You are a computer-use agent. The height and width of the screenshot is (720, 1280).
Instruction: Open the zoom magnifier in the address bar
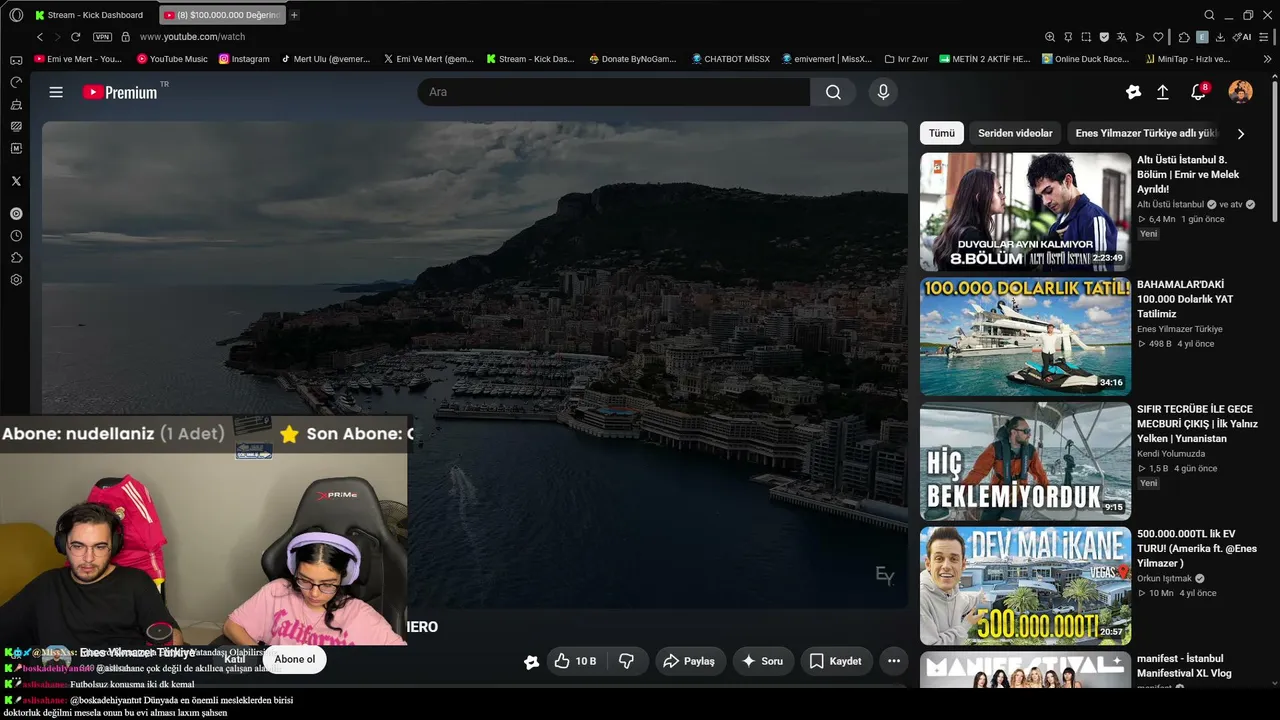click(x=1050, y=37)
